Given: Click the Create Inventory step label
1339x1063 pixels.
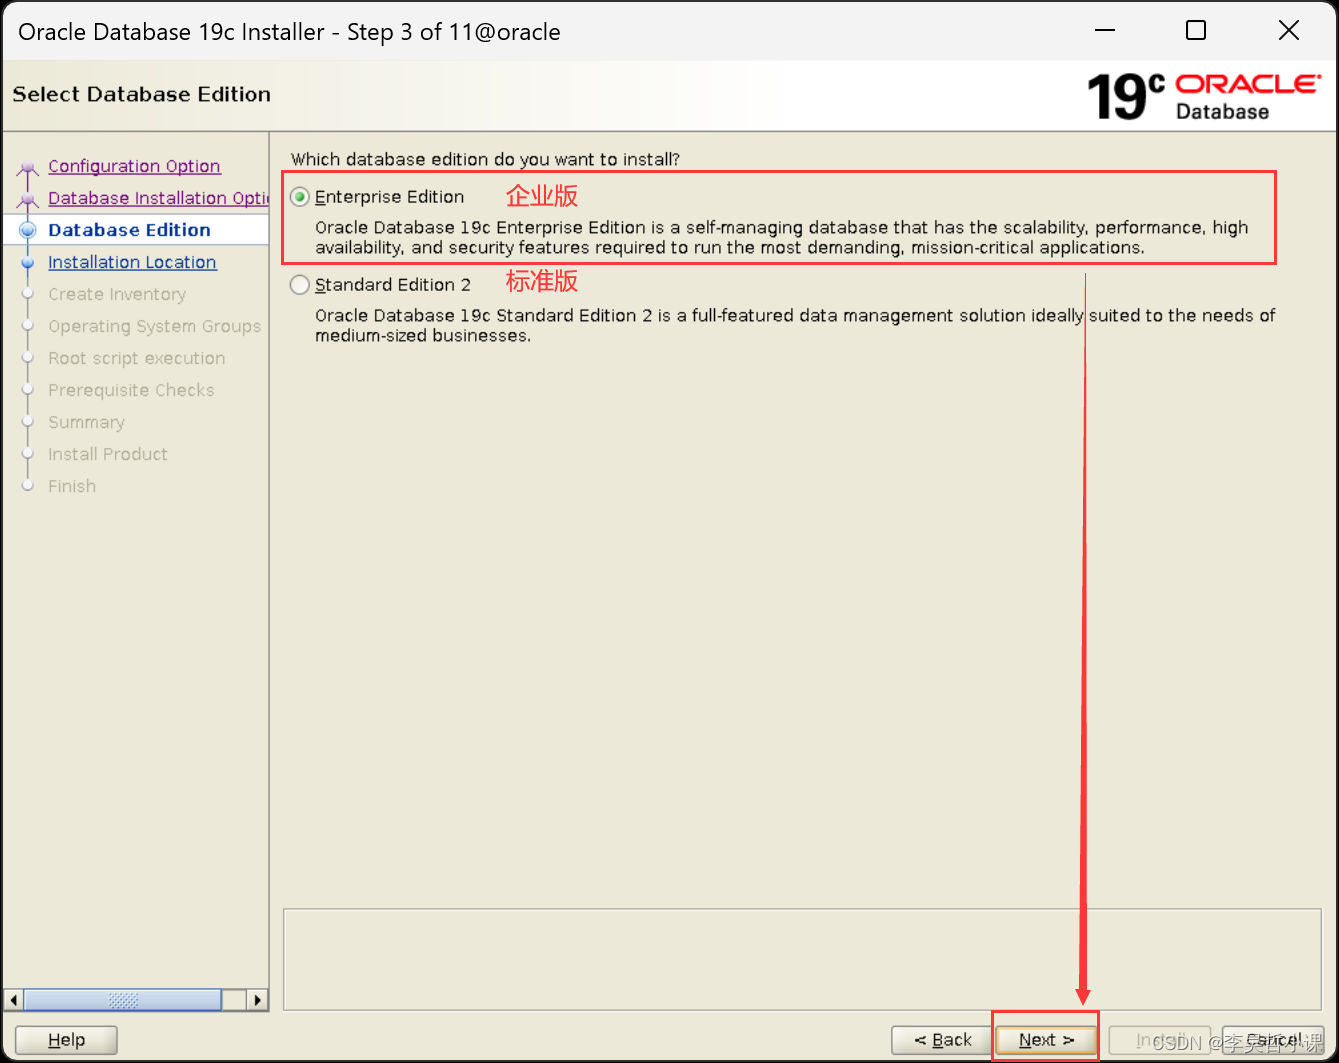Looking at the screenshot, I should [117, 294].
